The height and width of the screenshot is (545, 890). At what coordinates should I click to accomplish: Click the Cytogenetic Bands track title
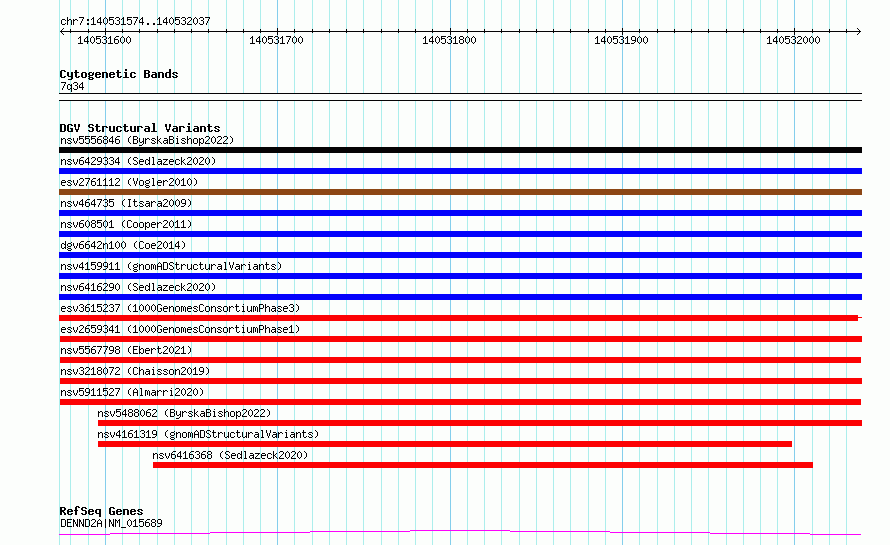[x=119, y=74]
